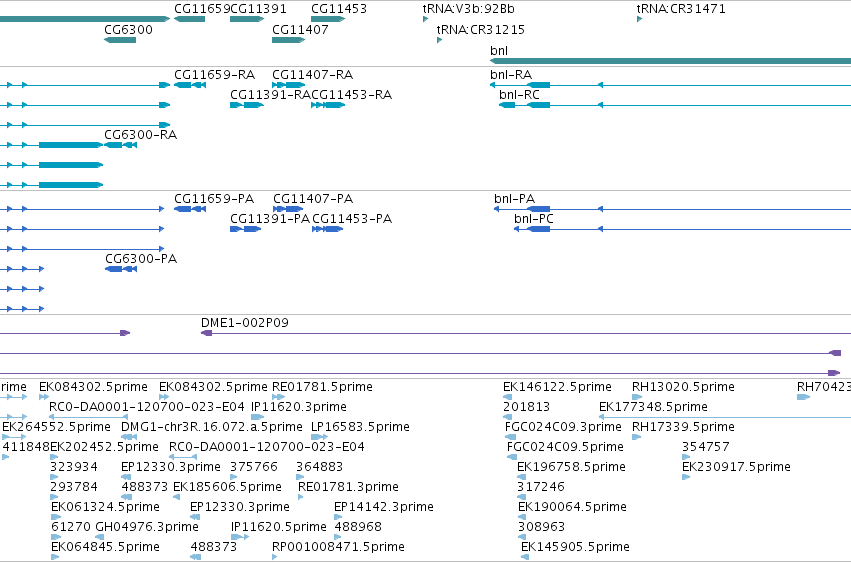Select the RE01781.5prime EST marker

tap(278, 397)
